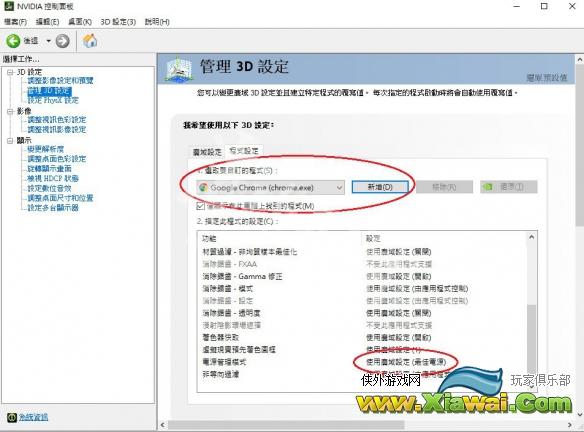Collapse the Display tree node
The height and width of the screenshot is (432, 584).
point(10,141)
